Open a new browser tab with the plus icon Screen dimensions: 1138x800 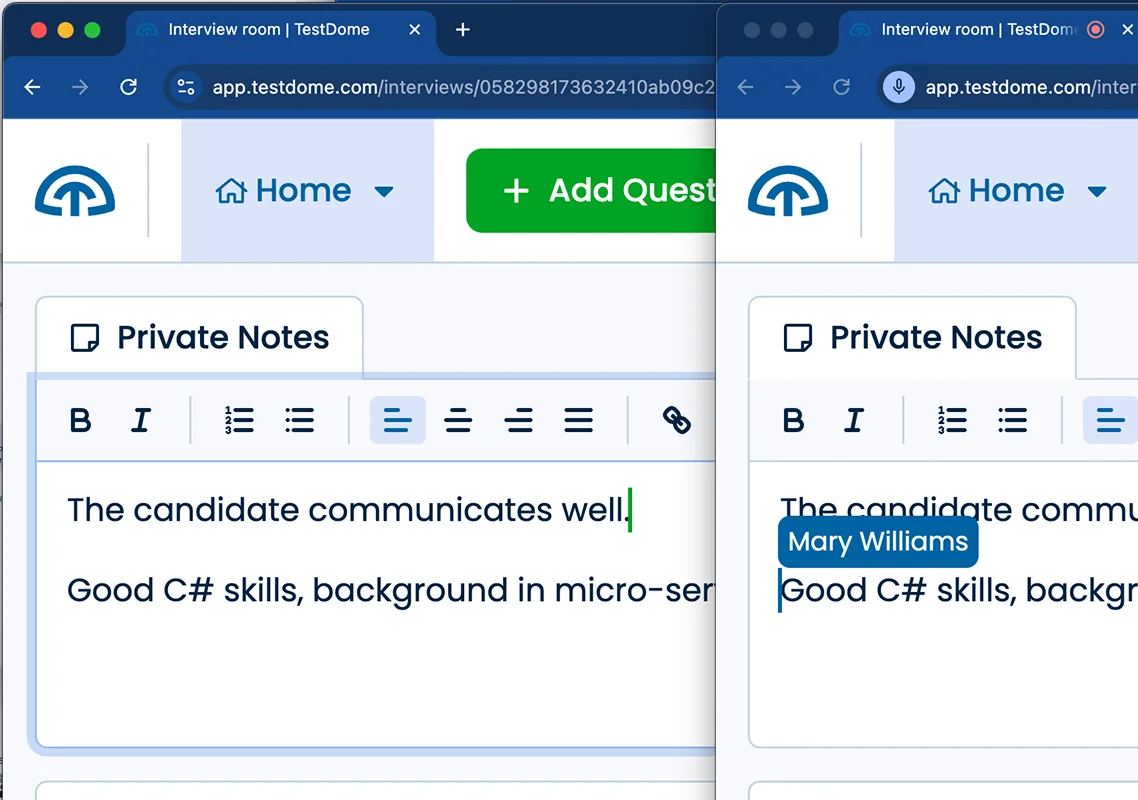pyautogui.click(x=462, y=30)
